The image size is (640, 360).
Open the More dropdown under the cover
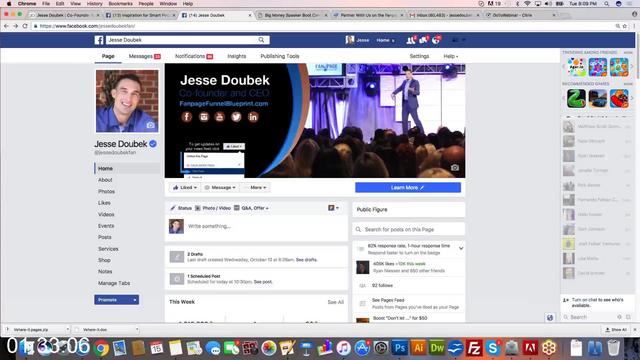pyautogui.click(x=256, y=187)
